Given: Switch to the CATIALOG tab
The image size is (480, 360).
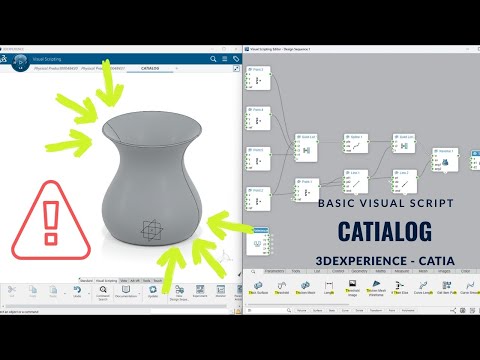Looking at the screenshot, I should [x=150, y=68].
